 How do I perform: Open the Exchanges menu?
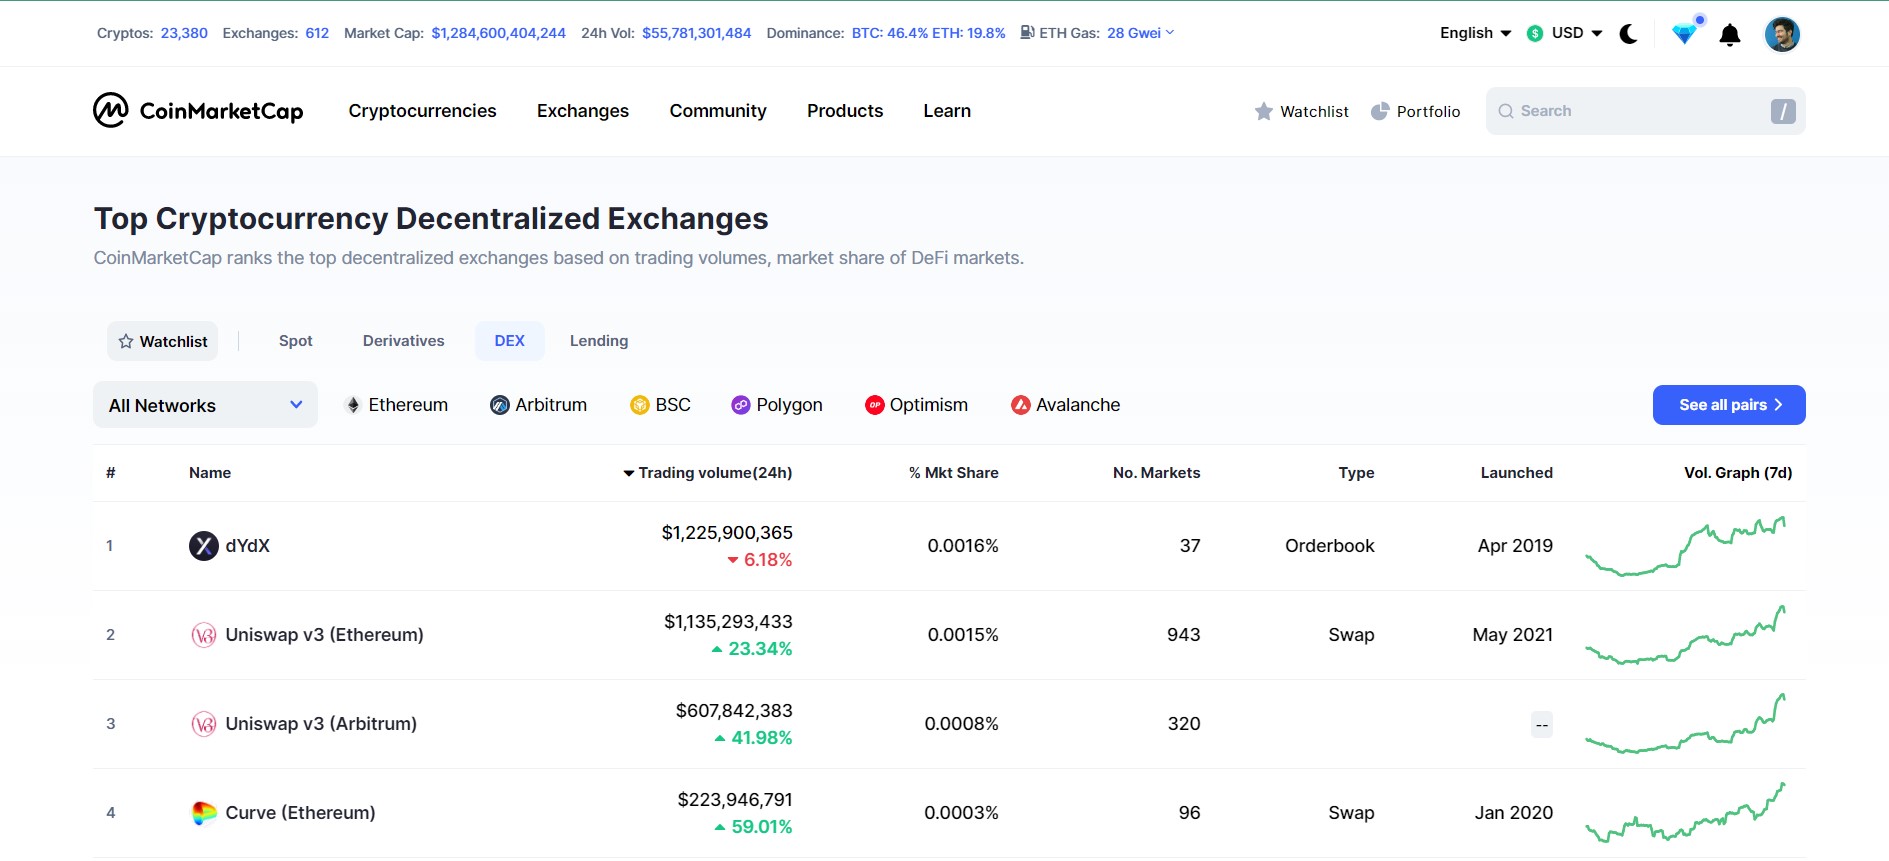tap(583, 111)
